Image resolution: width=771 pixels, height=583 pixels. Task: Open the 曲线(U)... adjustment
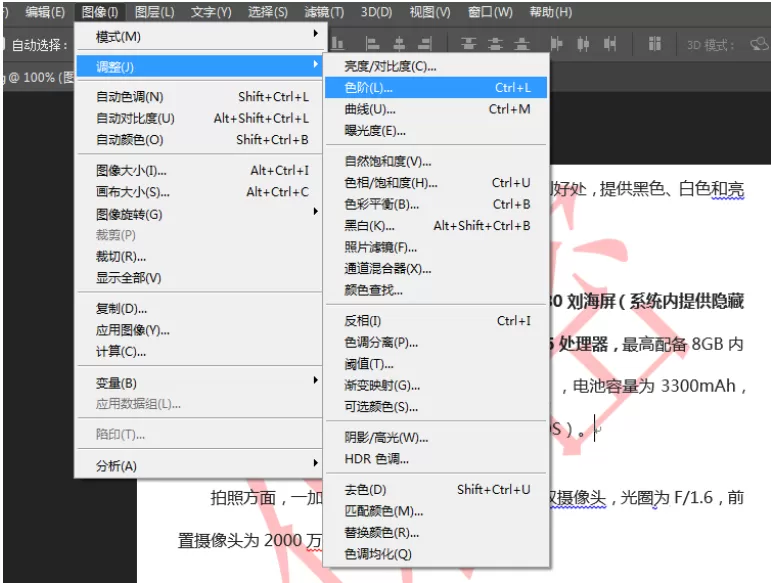(x=436, y=109)
